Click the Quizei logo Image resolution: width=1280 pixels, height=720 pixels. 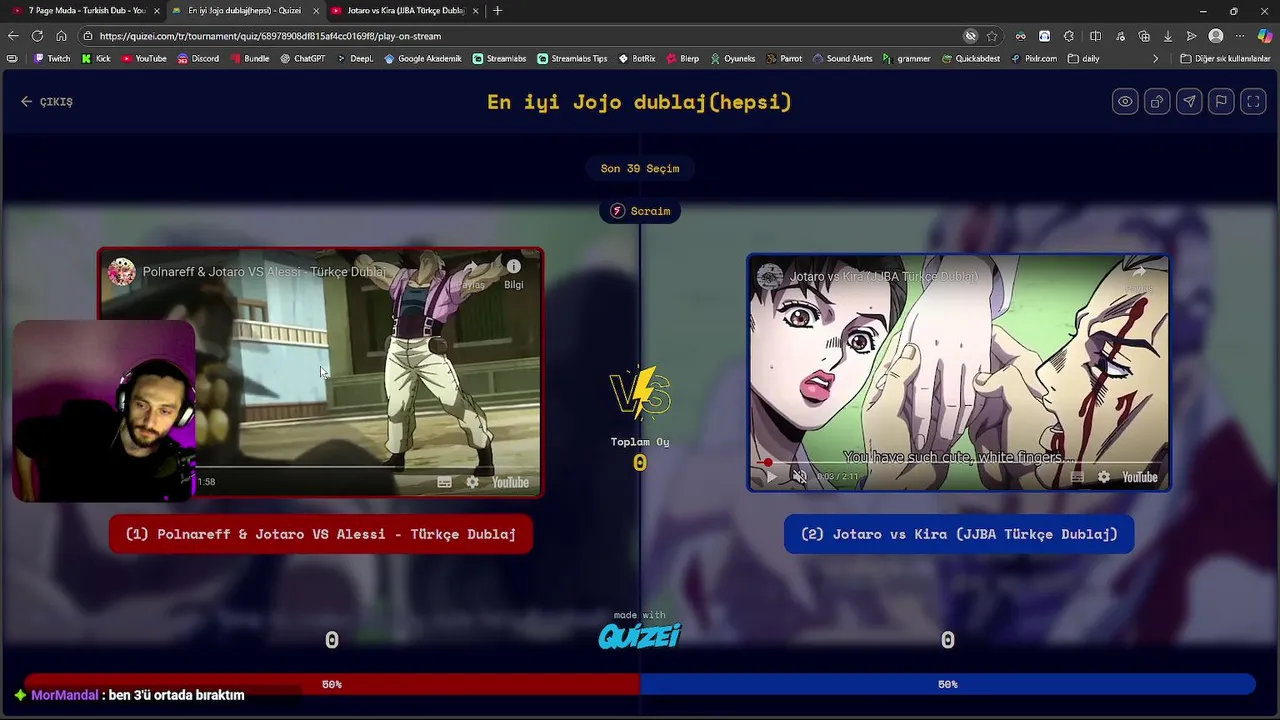click(640, 636)
